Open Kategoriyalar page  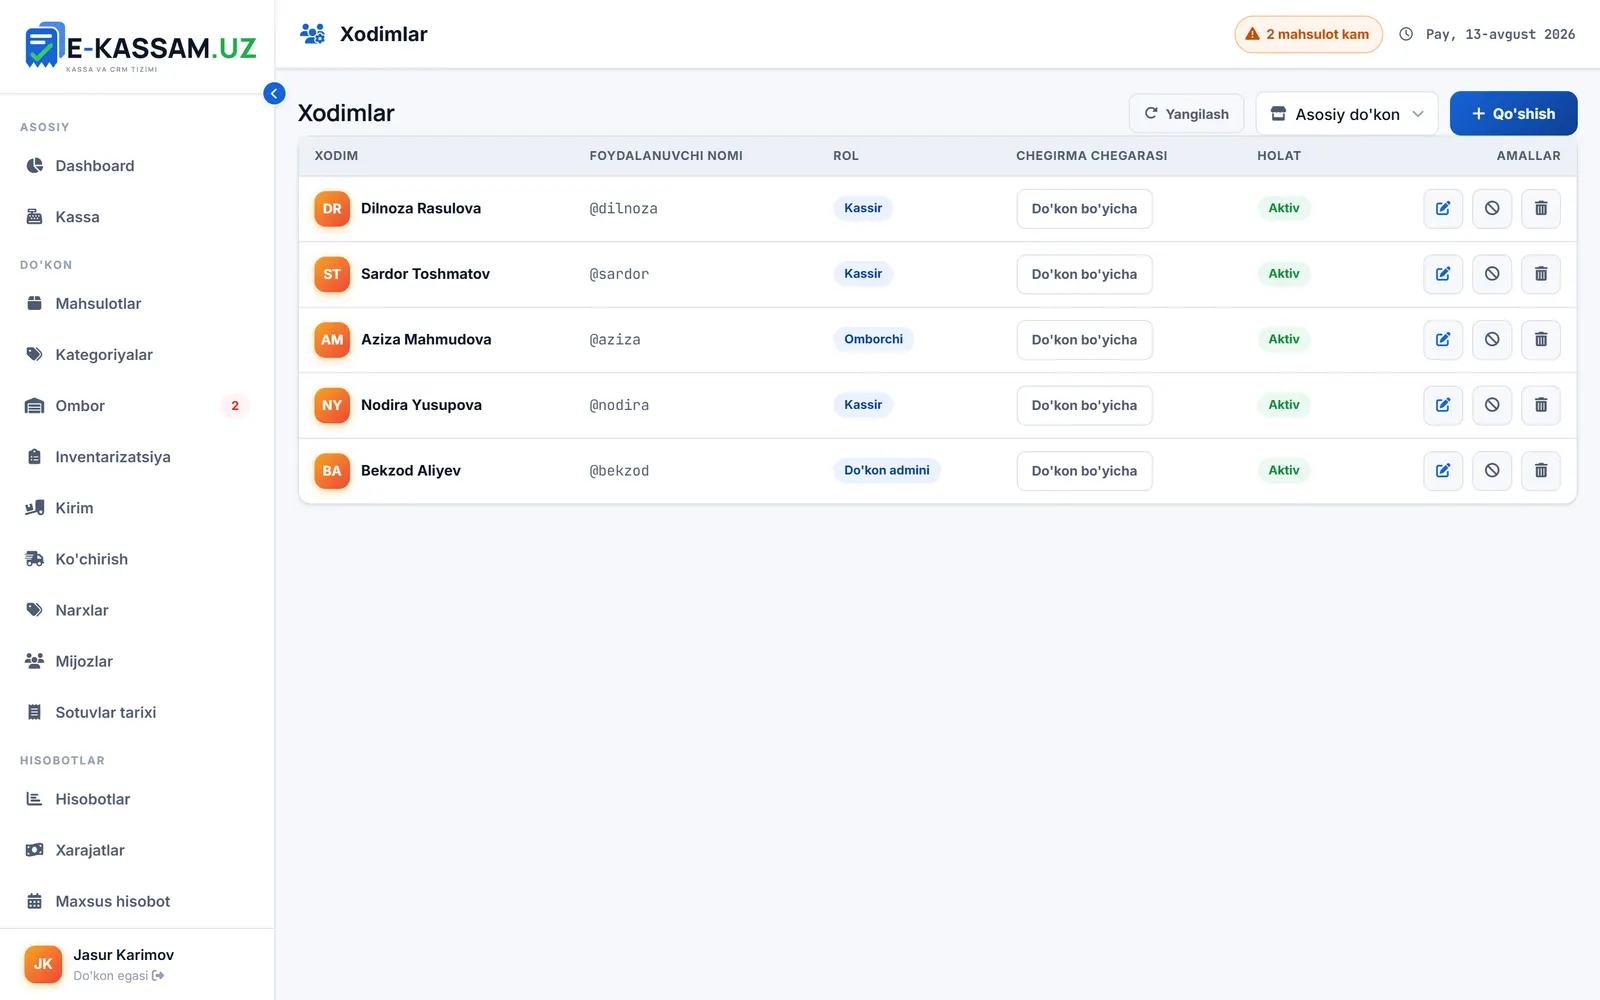(137, 355)
